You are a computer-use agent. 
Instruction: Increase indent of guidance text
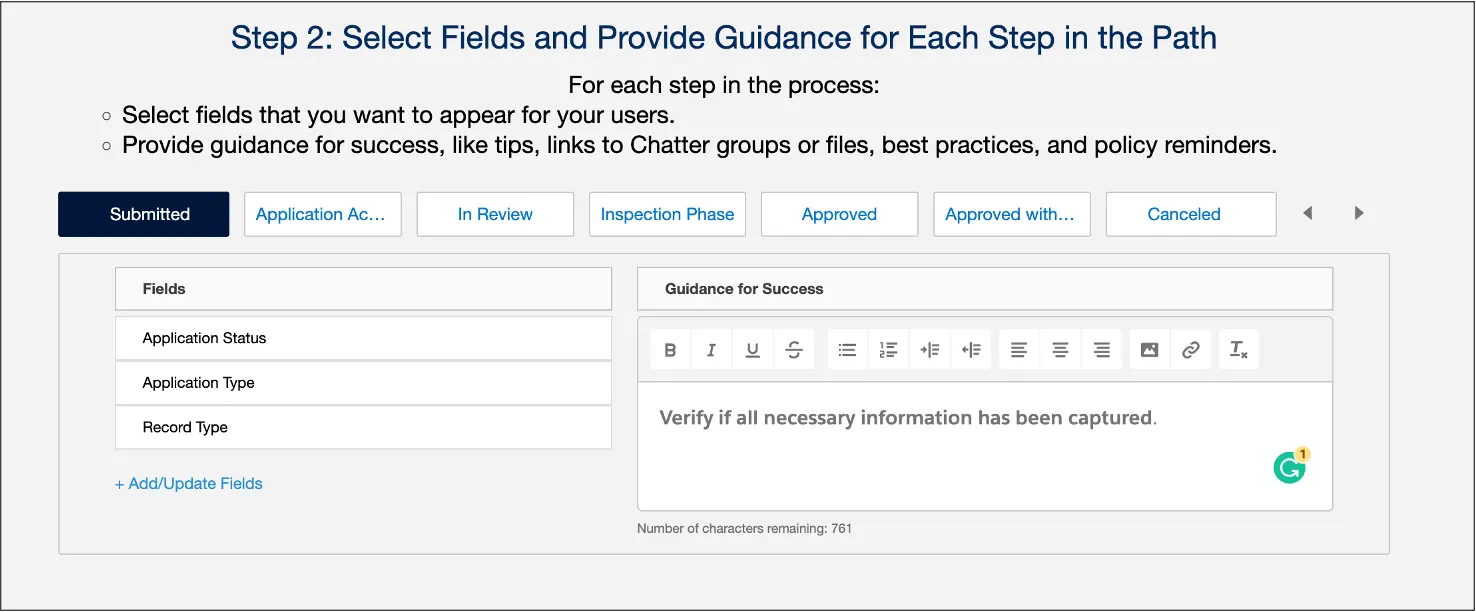[930, 349]
